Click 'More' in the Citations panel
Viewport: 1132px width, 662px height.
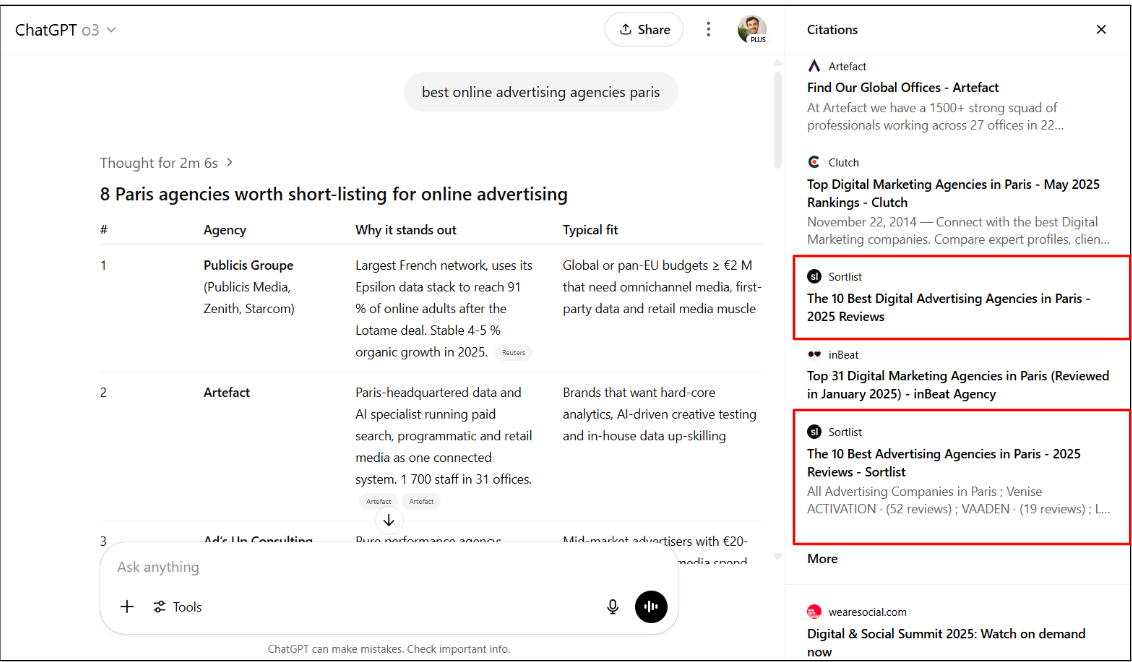point(822,559)
